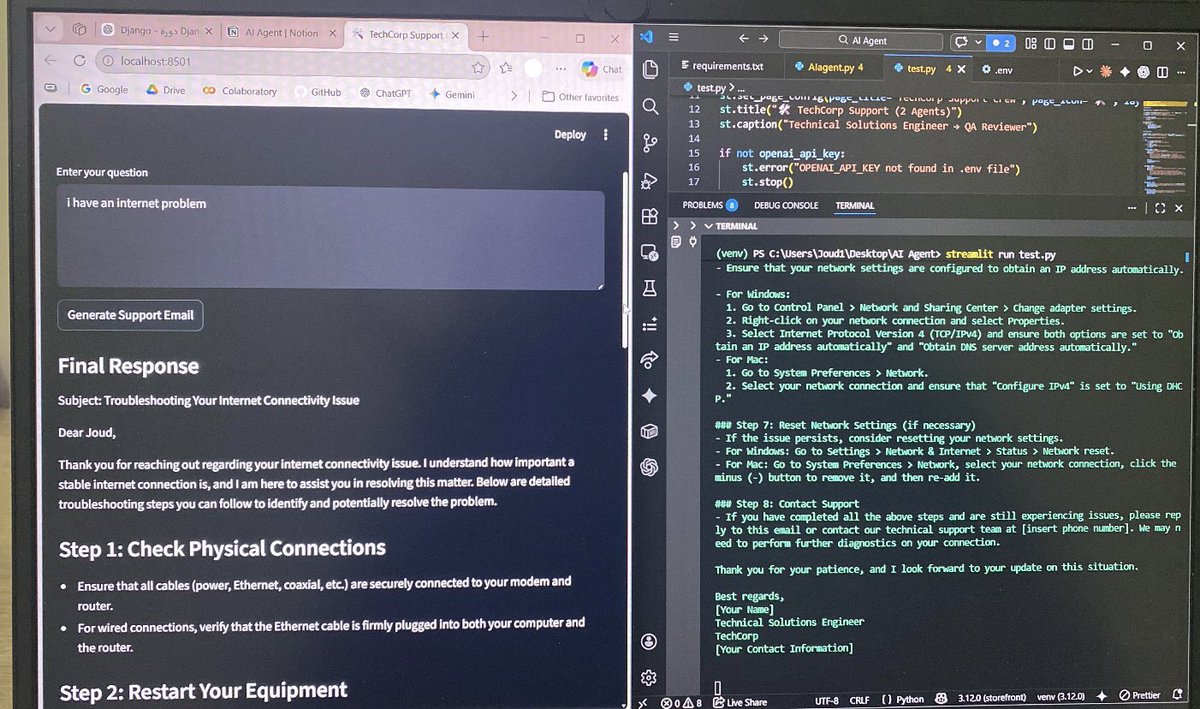Open Copilot Chat in browser

pos(600,68)
